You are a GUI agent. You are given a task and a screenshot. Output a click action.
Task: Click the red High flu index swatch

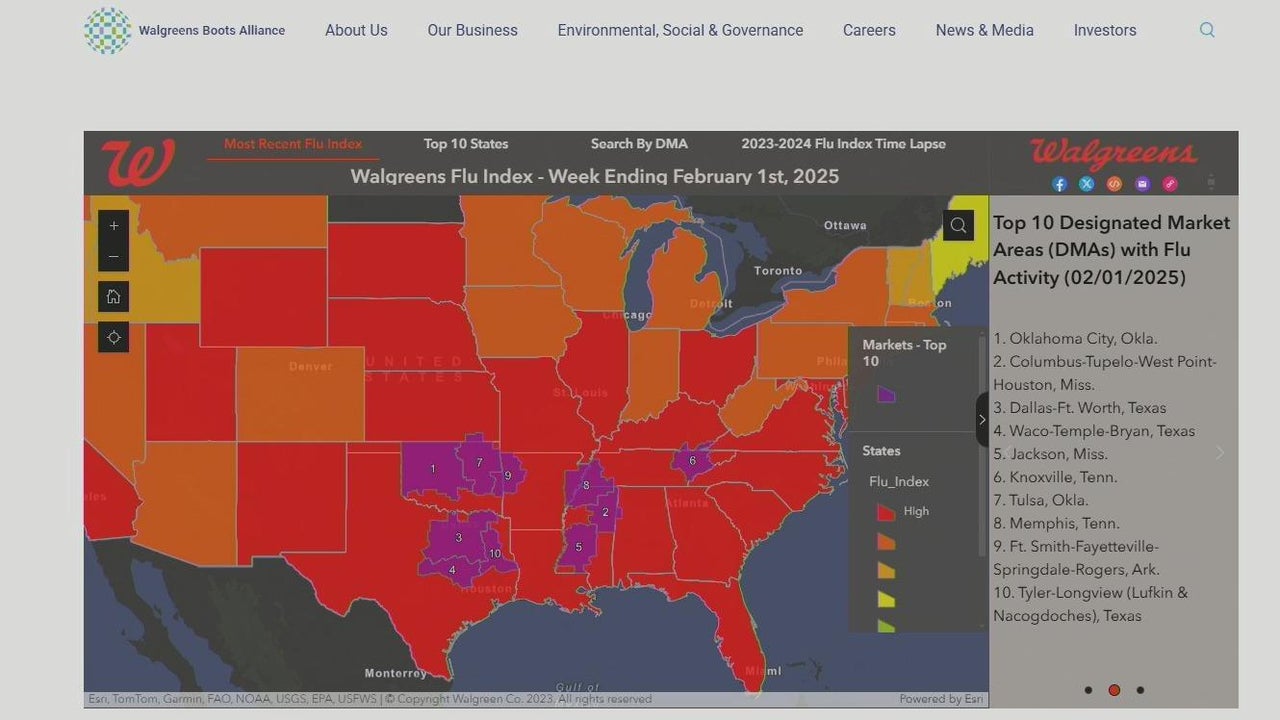click(x=885, y=512)
